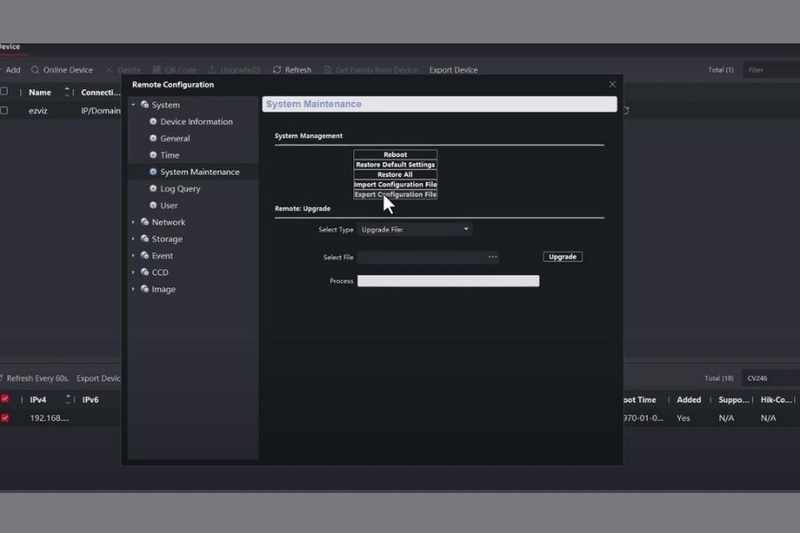
Task: Expand the Event tree node
Action: [134, 256]
